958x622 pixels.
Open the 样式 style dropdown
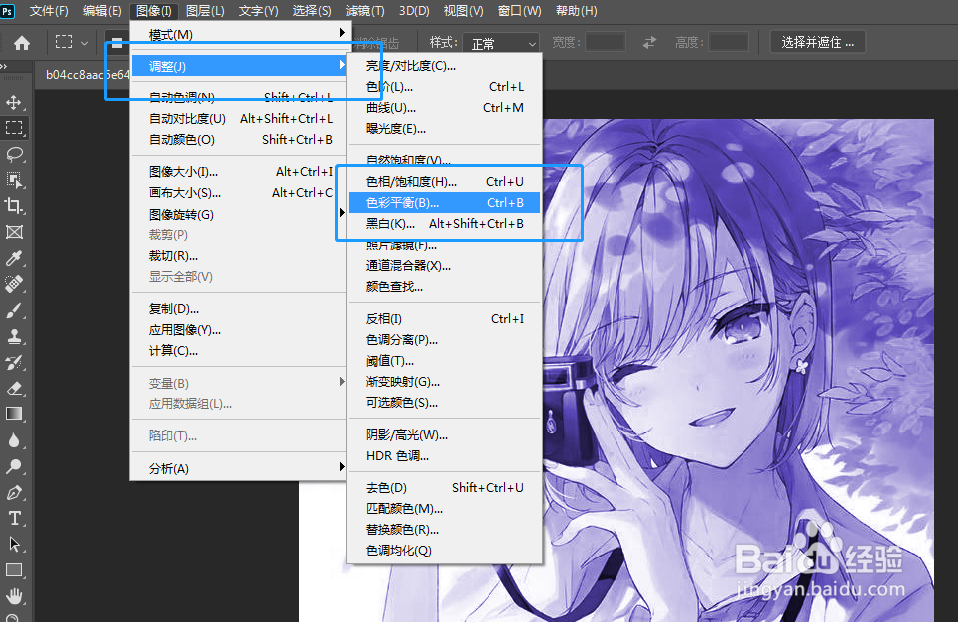(x=500, y=43)
